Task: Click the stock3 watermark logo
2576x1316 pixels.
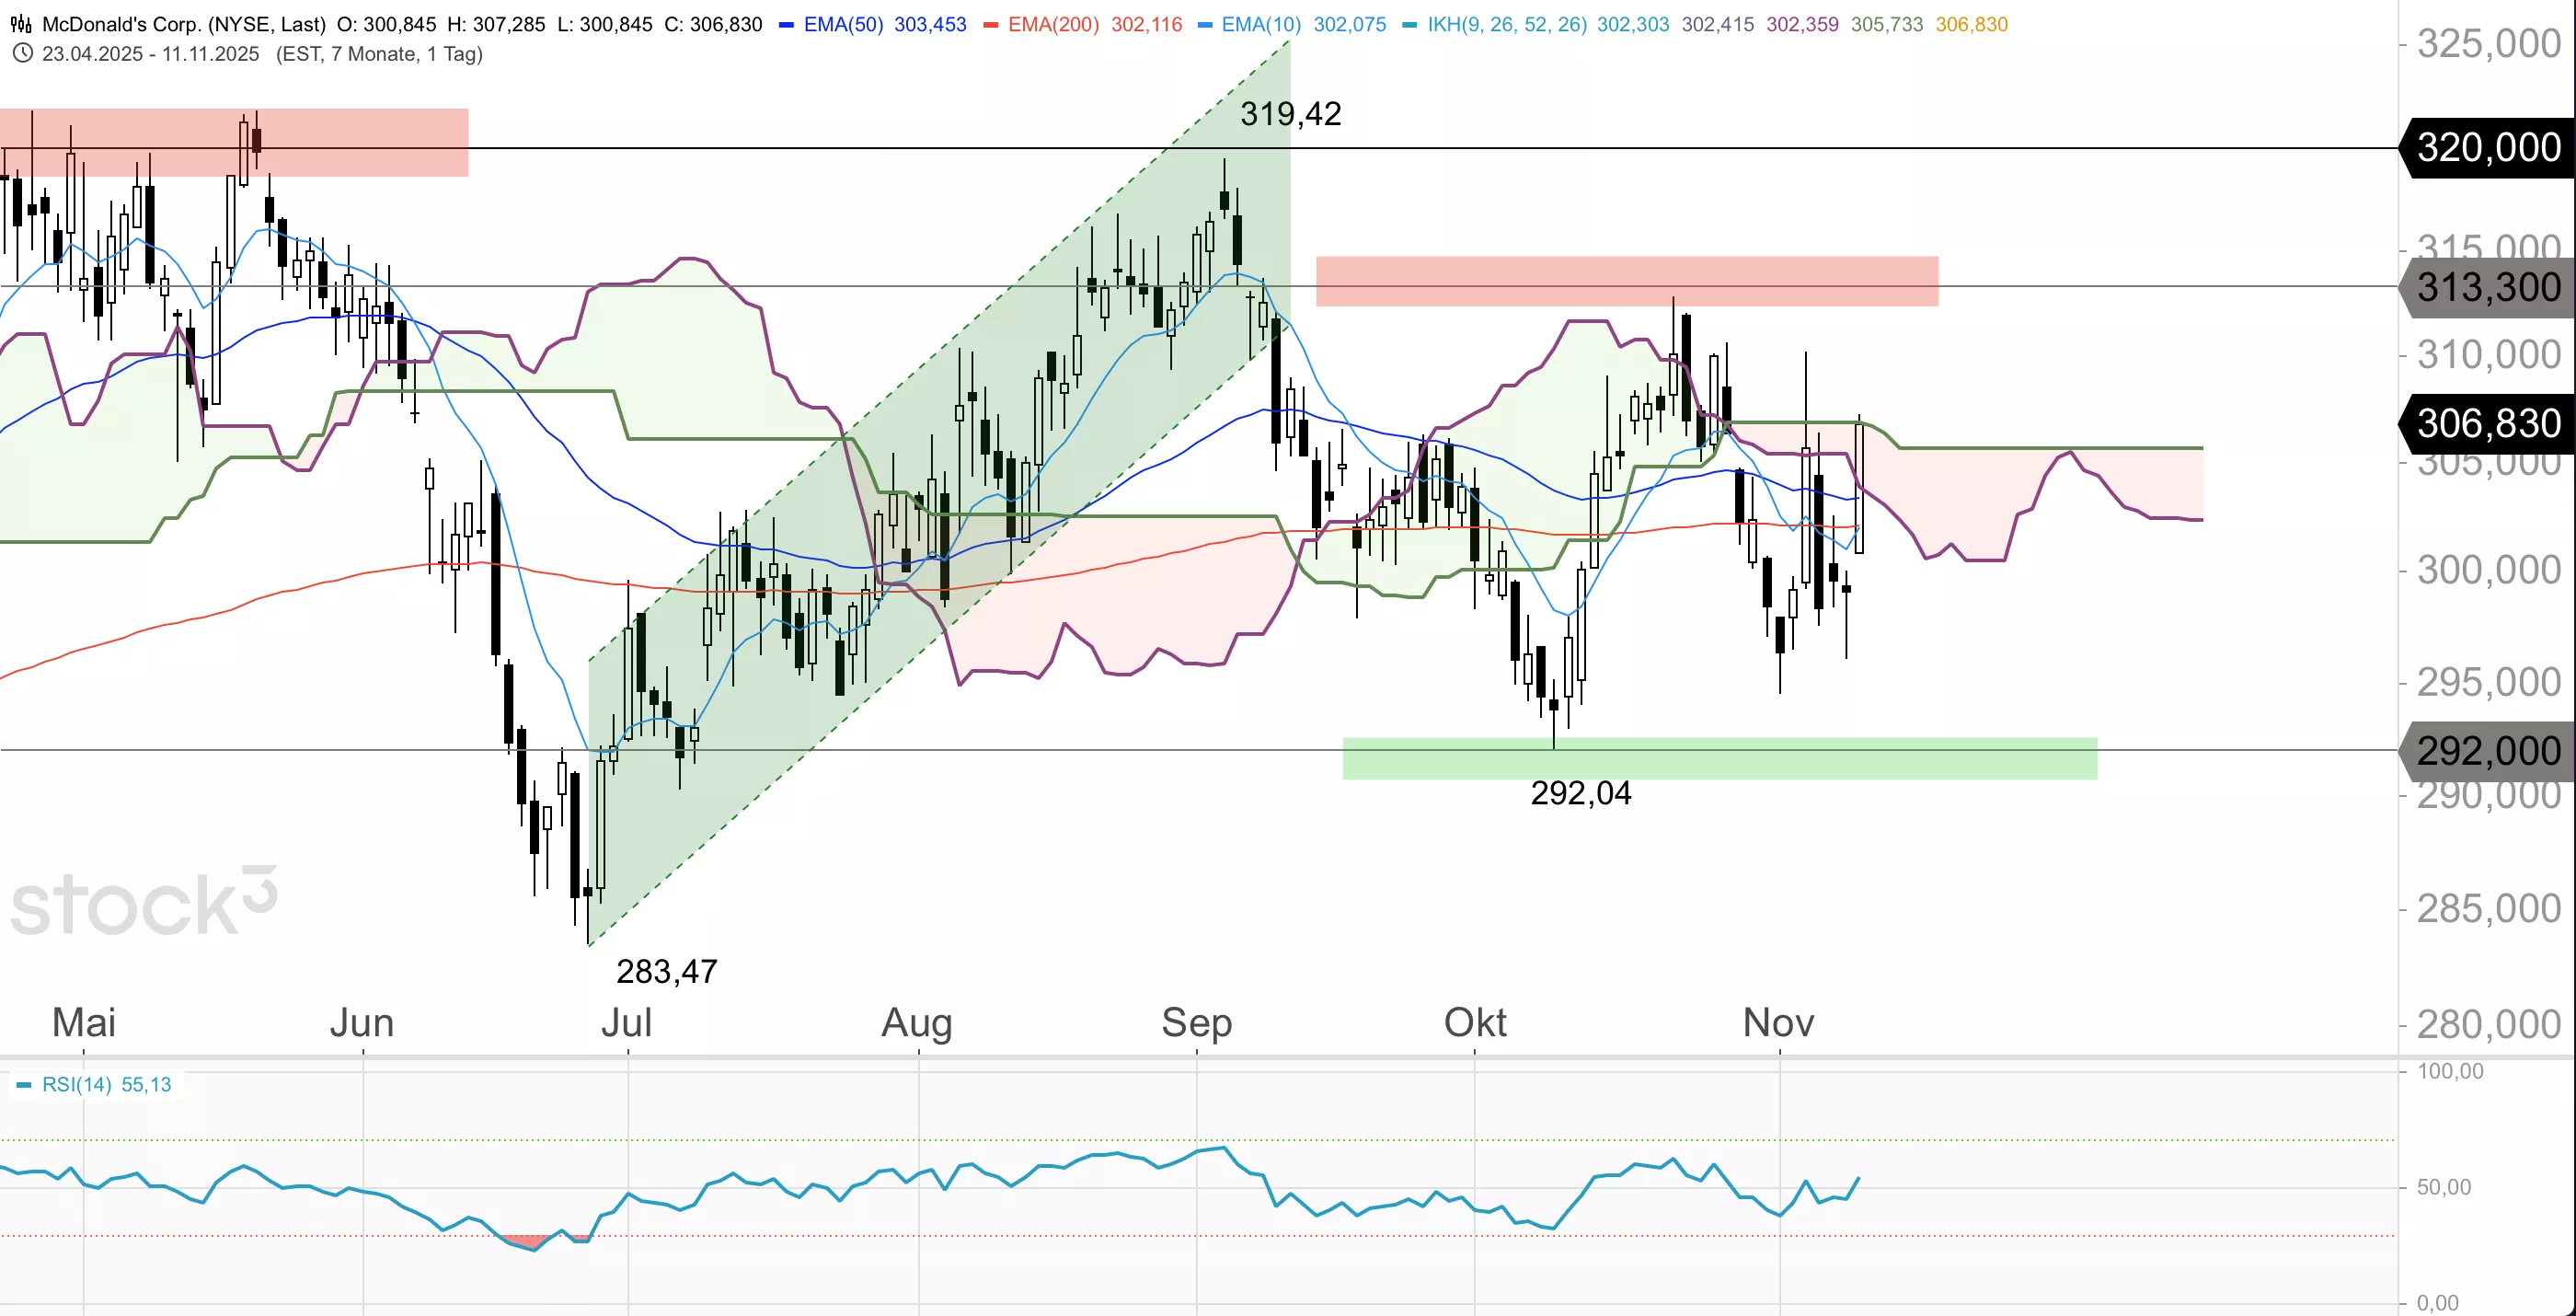Action: click(x=144, y=903)
